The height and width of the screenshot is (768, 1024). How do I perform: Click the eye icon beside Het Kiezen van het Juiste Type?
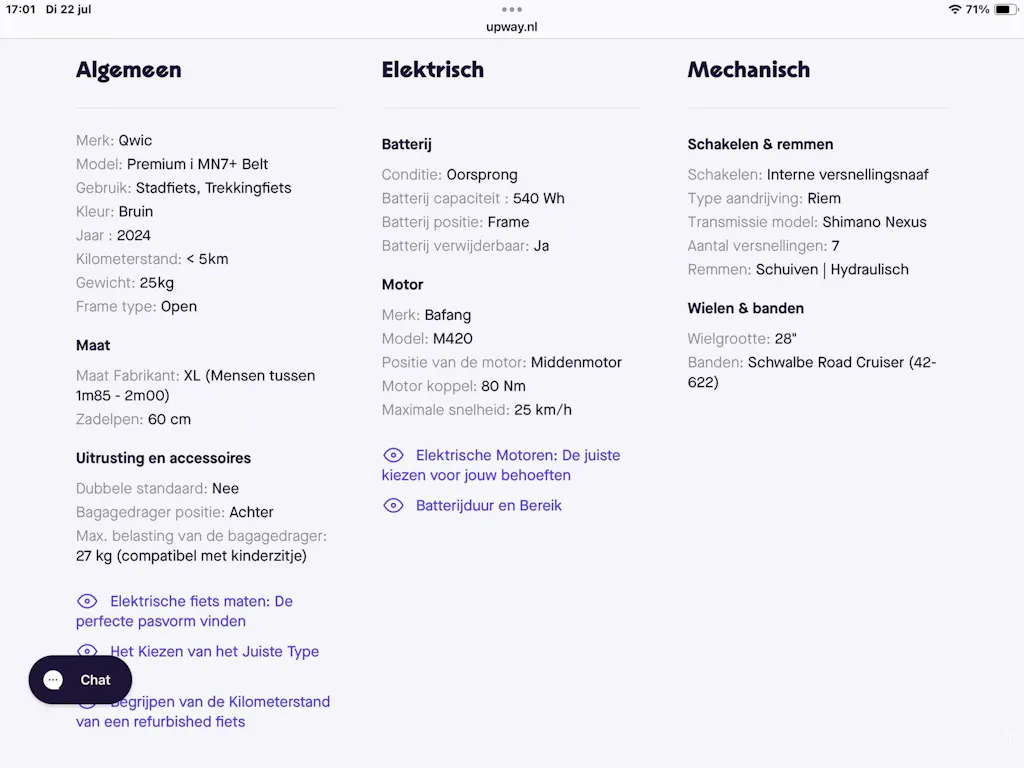[x=87, y=650]
